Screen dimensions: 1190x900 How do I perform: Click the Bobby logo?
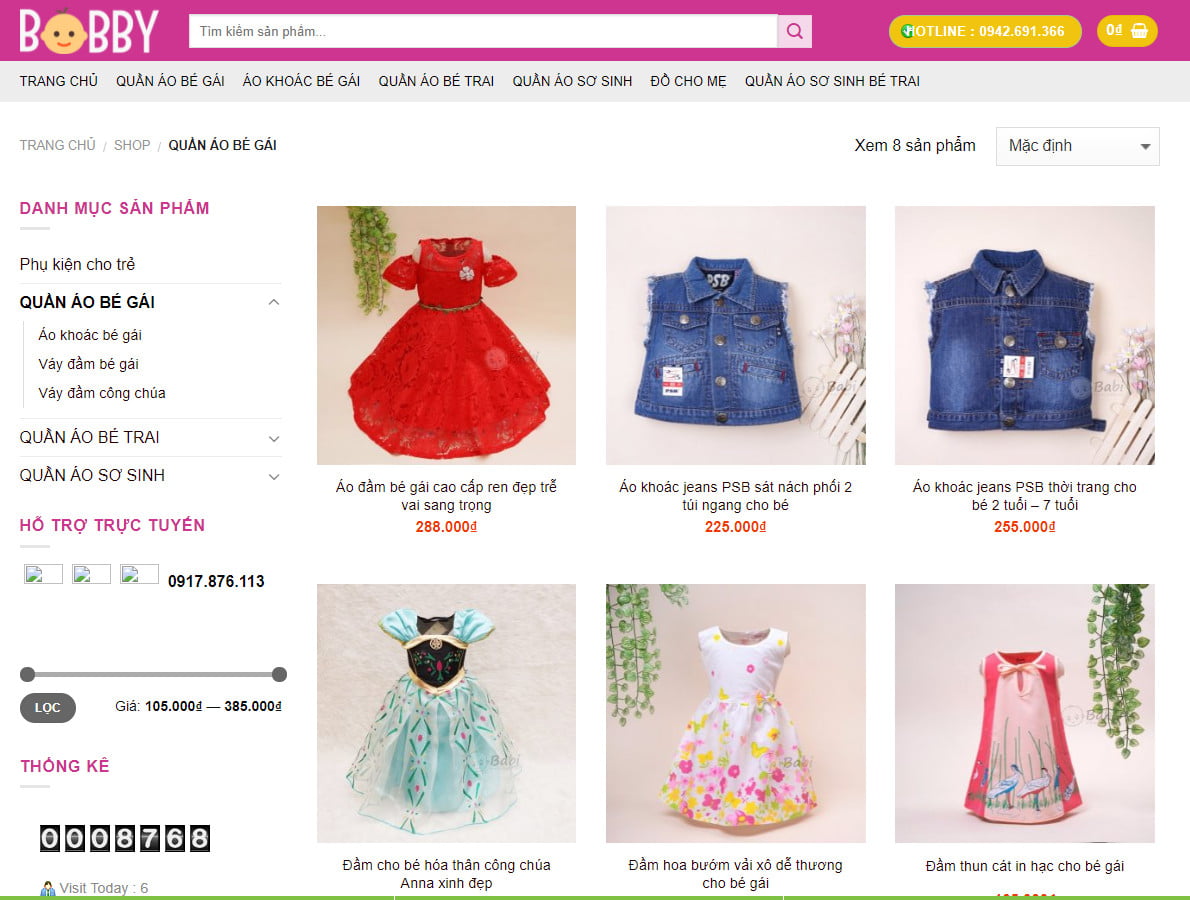pos(89,31)
